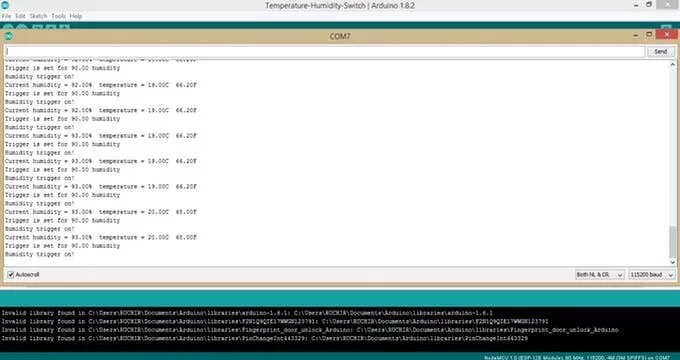Open the 115200 baud rate dropdown
Viewport: 680px width, 360px height.
652,275
